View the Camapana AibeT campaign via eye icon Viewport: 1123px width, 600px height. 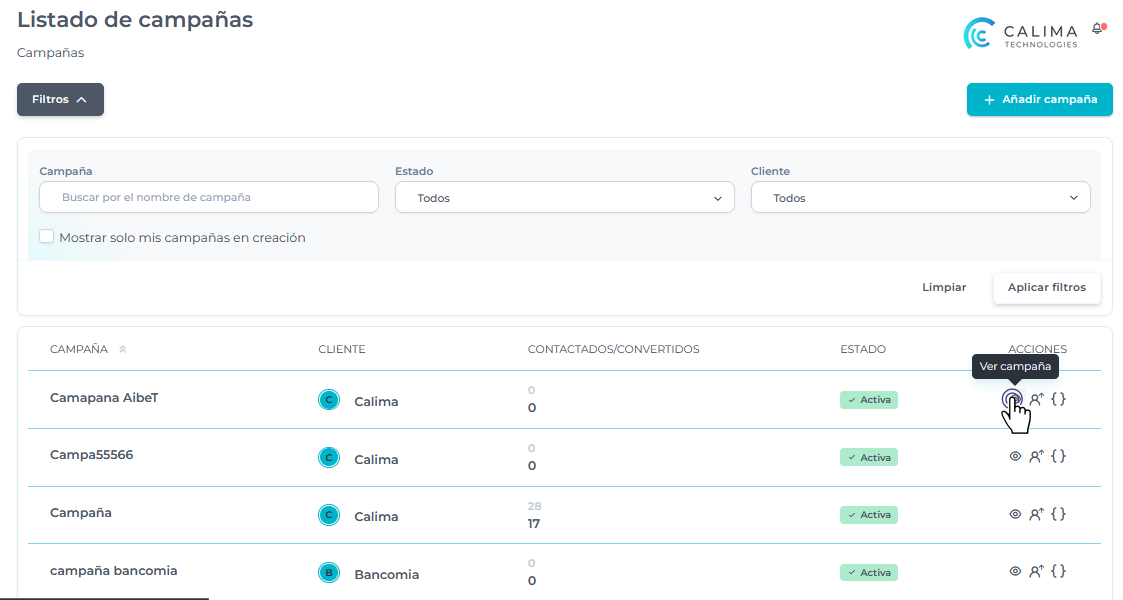click(x=1013, y=399)
